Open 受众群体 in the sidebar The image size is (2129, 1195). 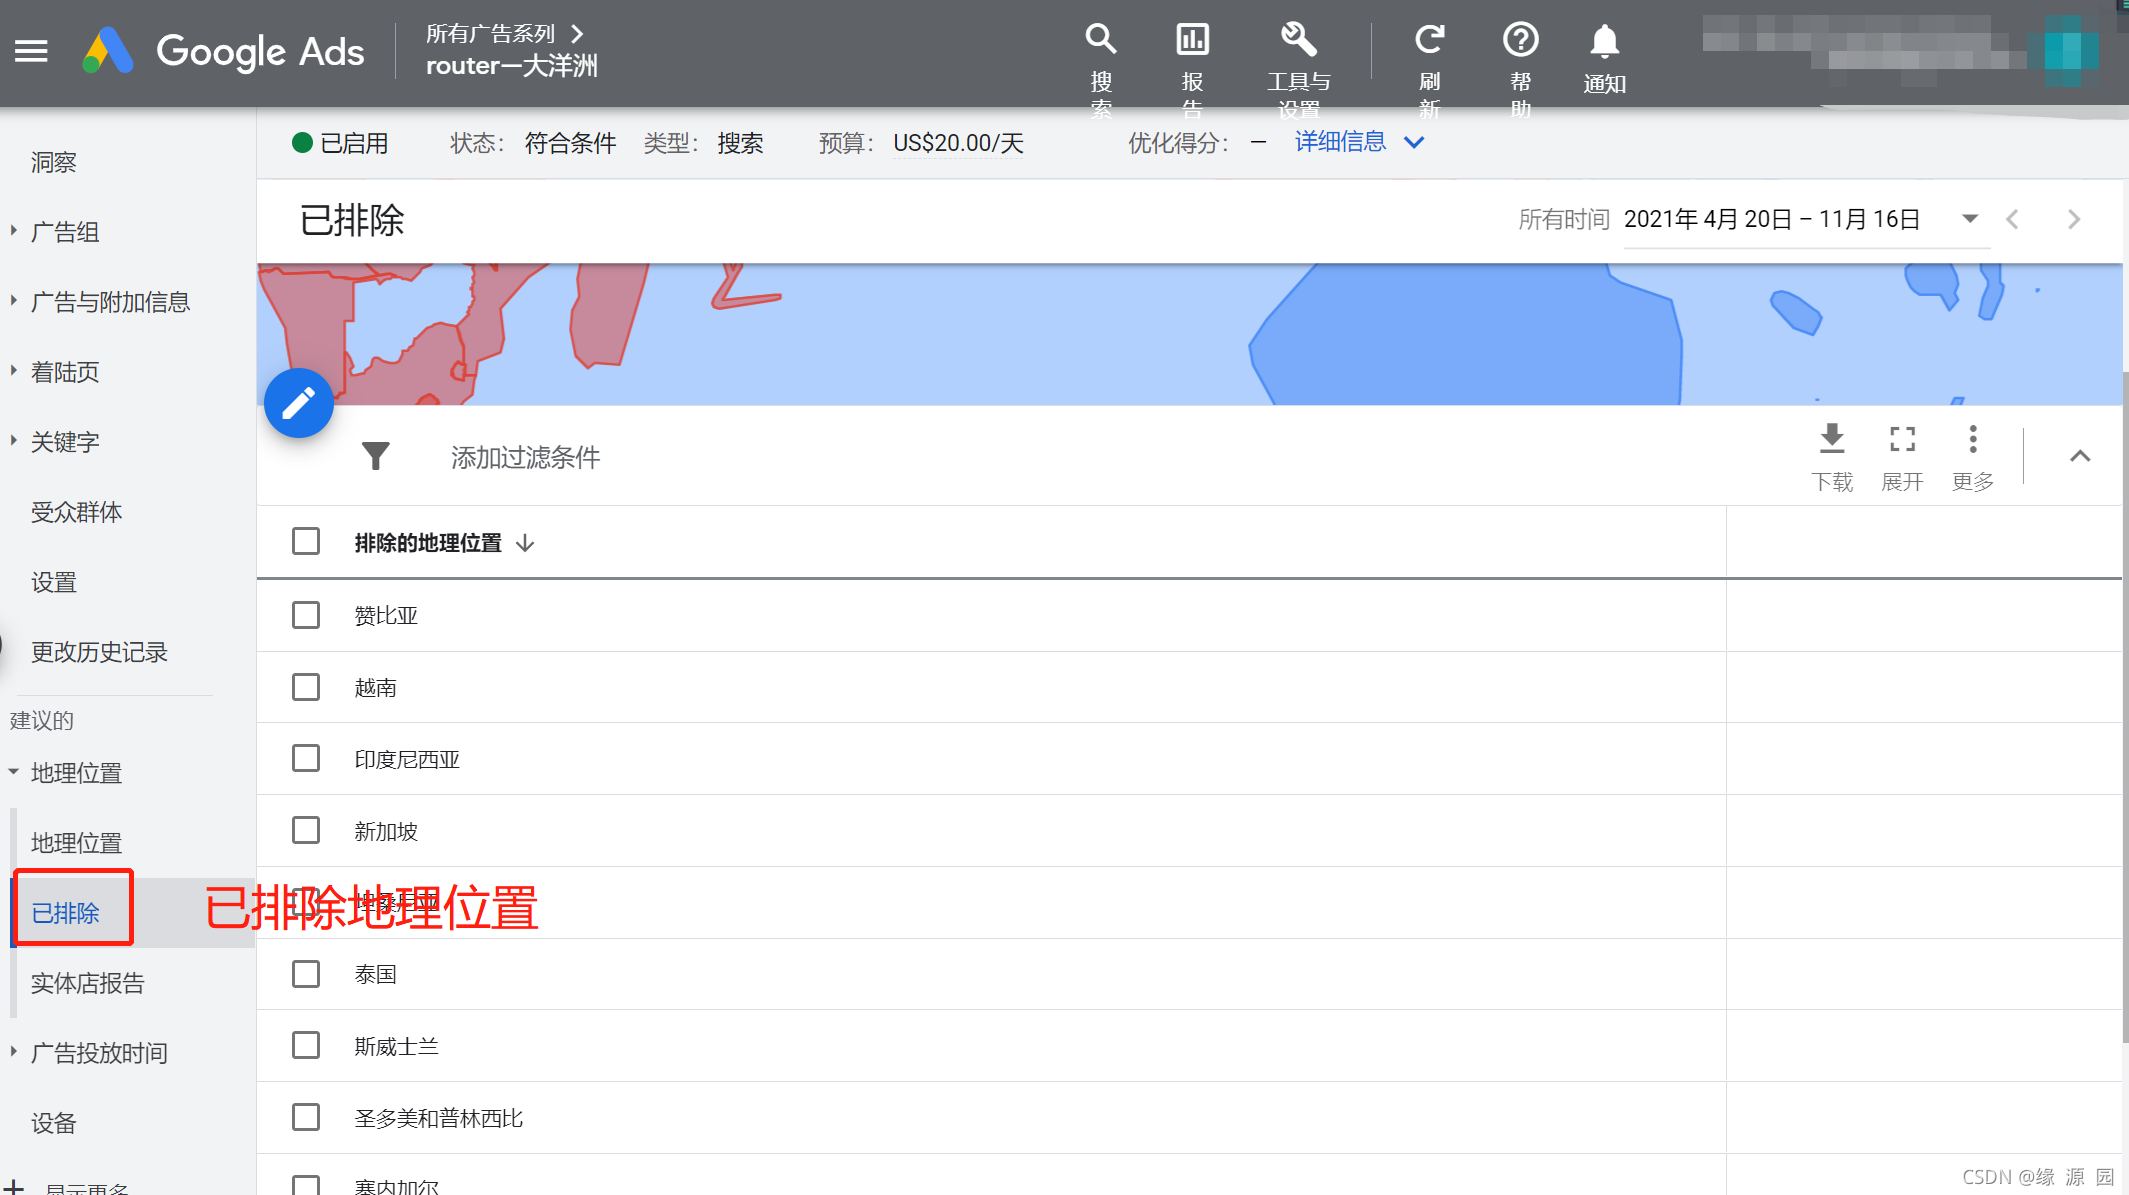click(76, 512)
